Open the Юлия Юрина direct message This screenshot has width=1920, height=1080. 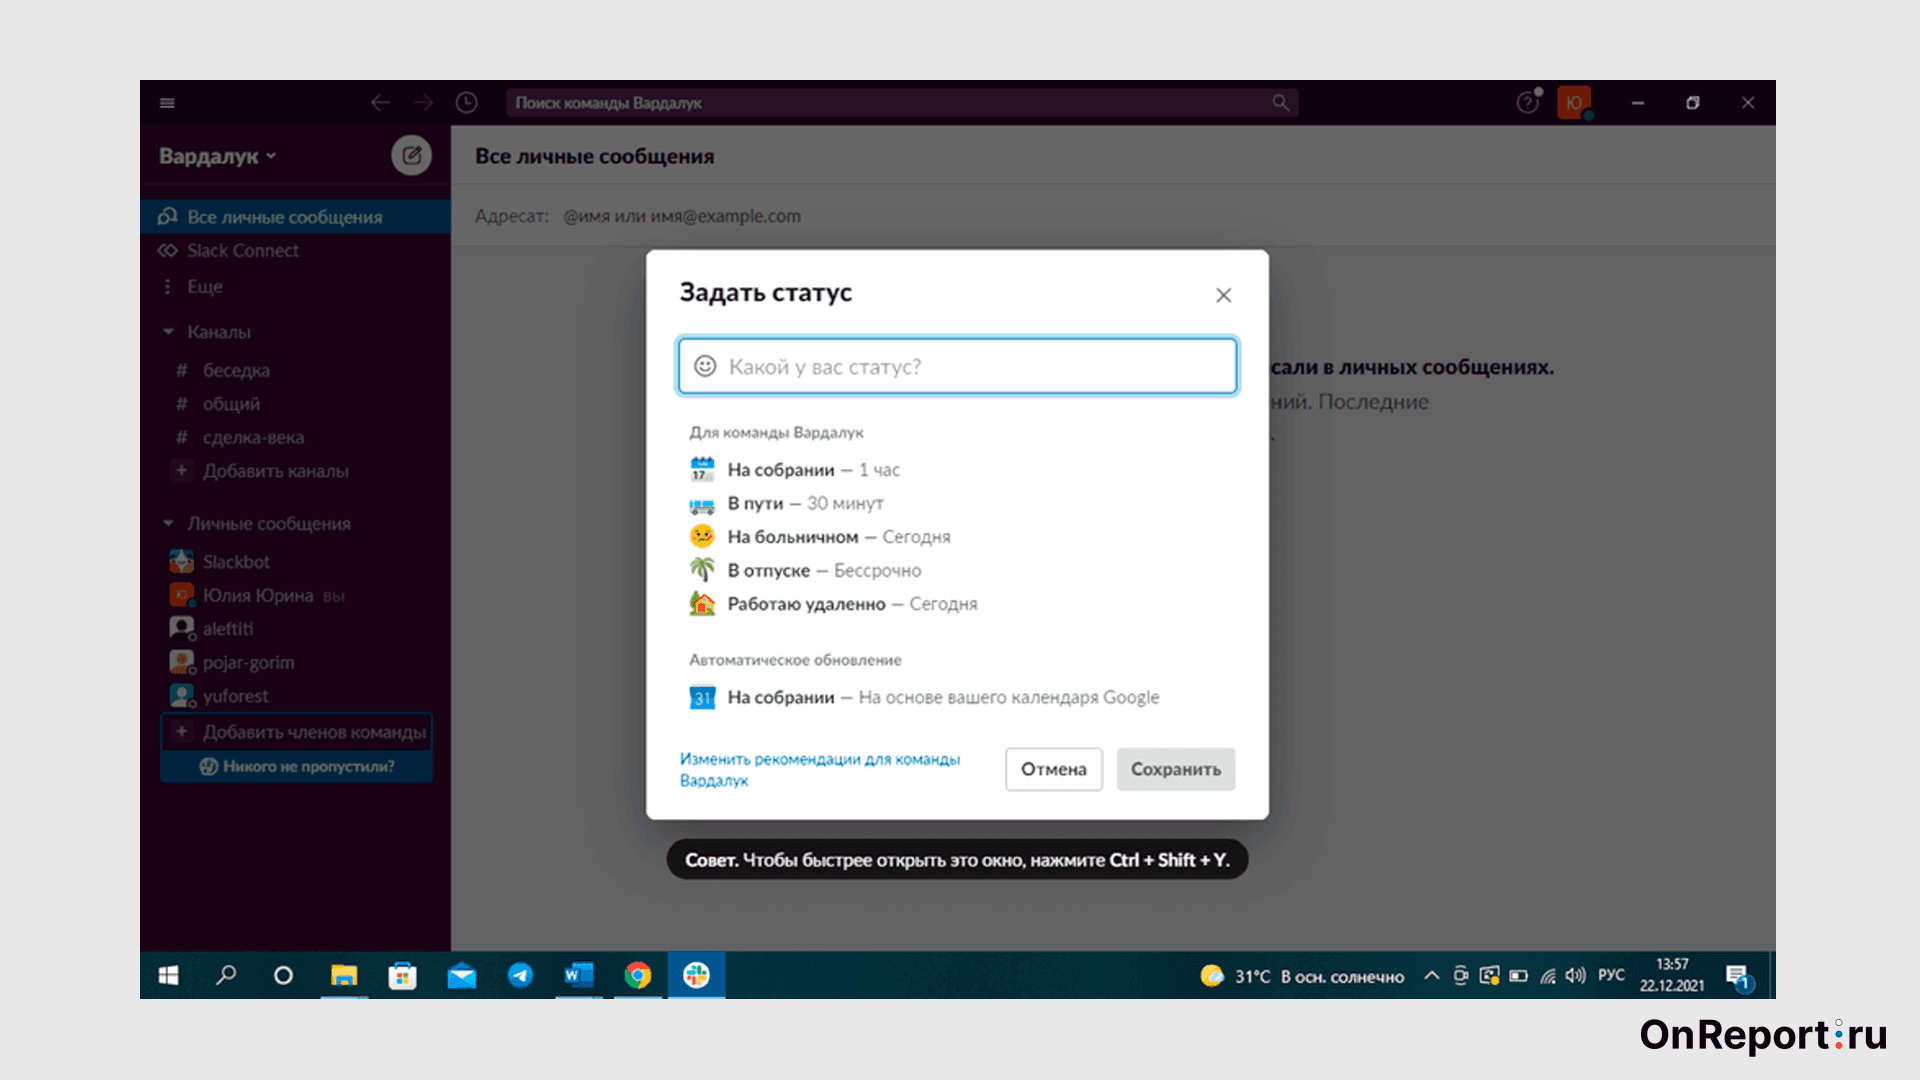[258, 596]
